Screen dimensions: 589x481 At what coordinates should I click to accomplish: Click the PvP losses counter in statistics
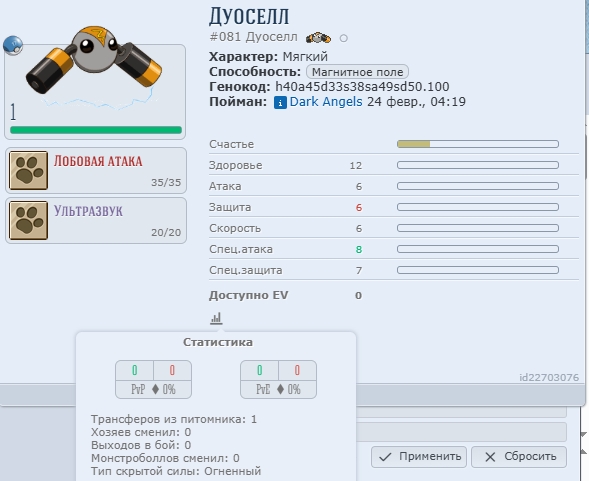coord(172,371)
